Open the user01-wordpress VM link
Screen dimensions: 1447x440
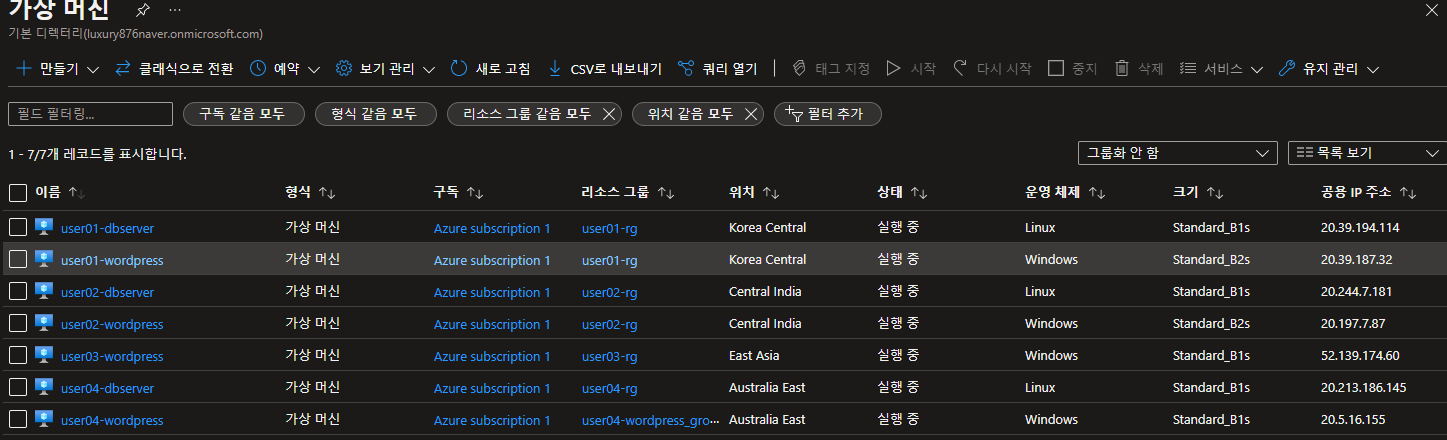[x=112, y=260]
